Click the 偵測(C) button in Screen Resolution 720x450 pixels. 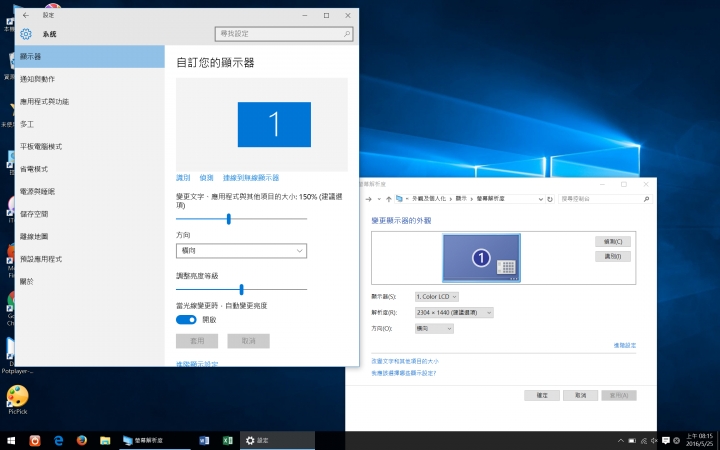(x=613, y=242)
